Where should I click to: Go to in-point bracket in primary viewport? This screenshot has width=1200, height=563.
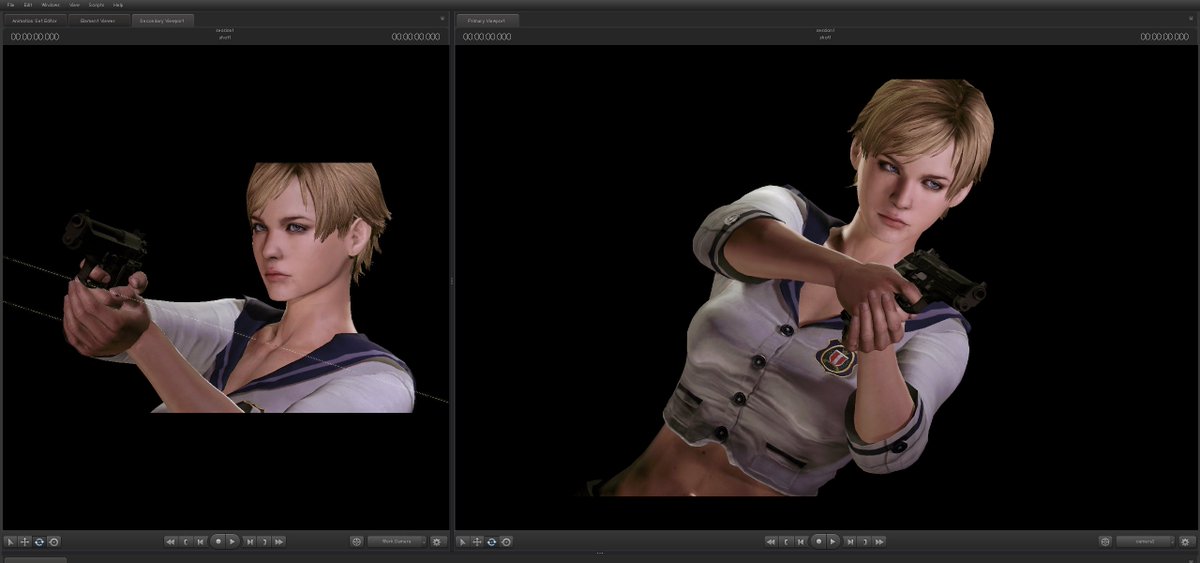786,541
